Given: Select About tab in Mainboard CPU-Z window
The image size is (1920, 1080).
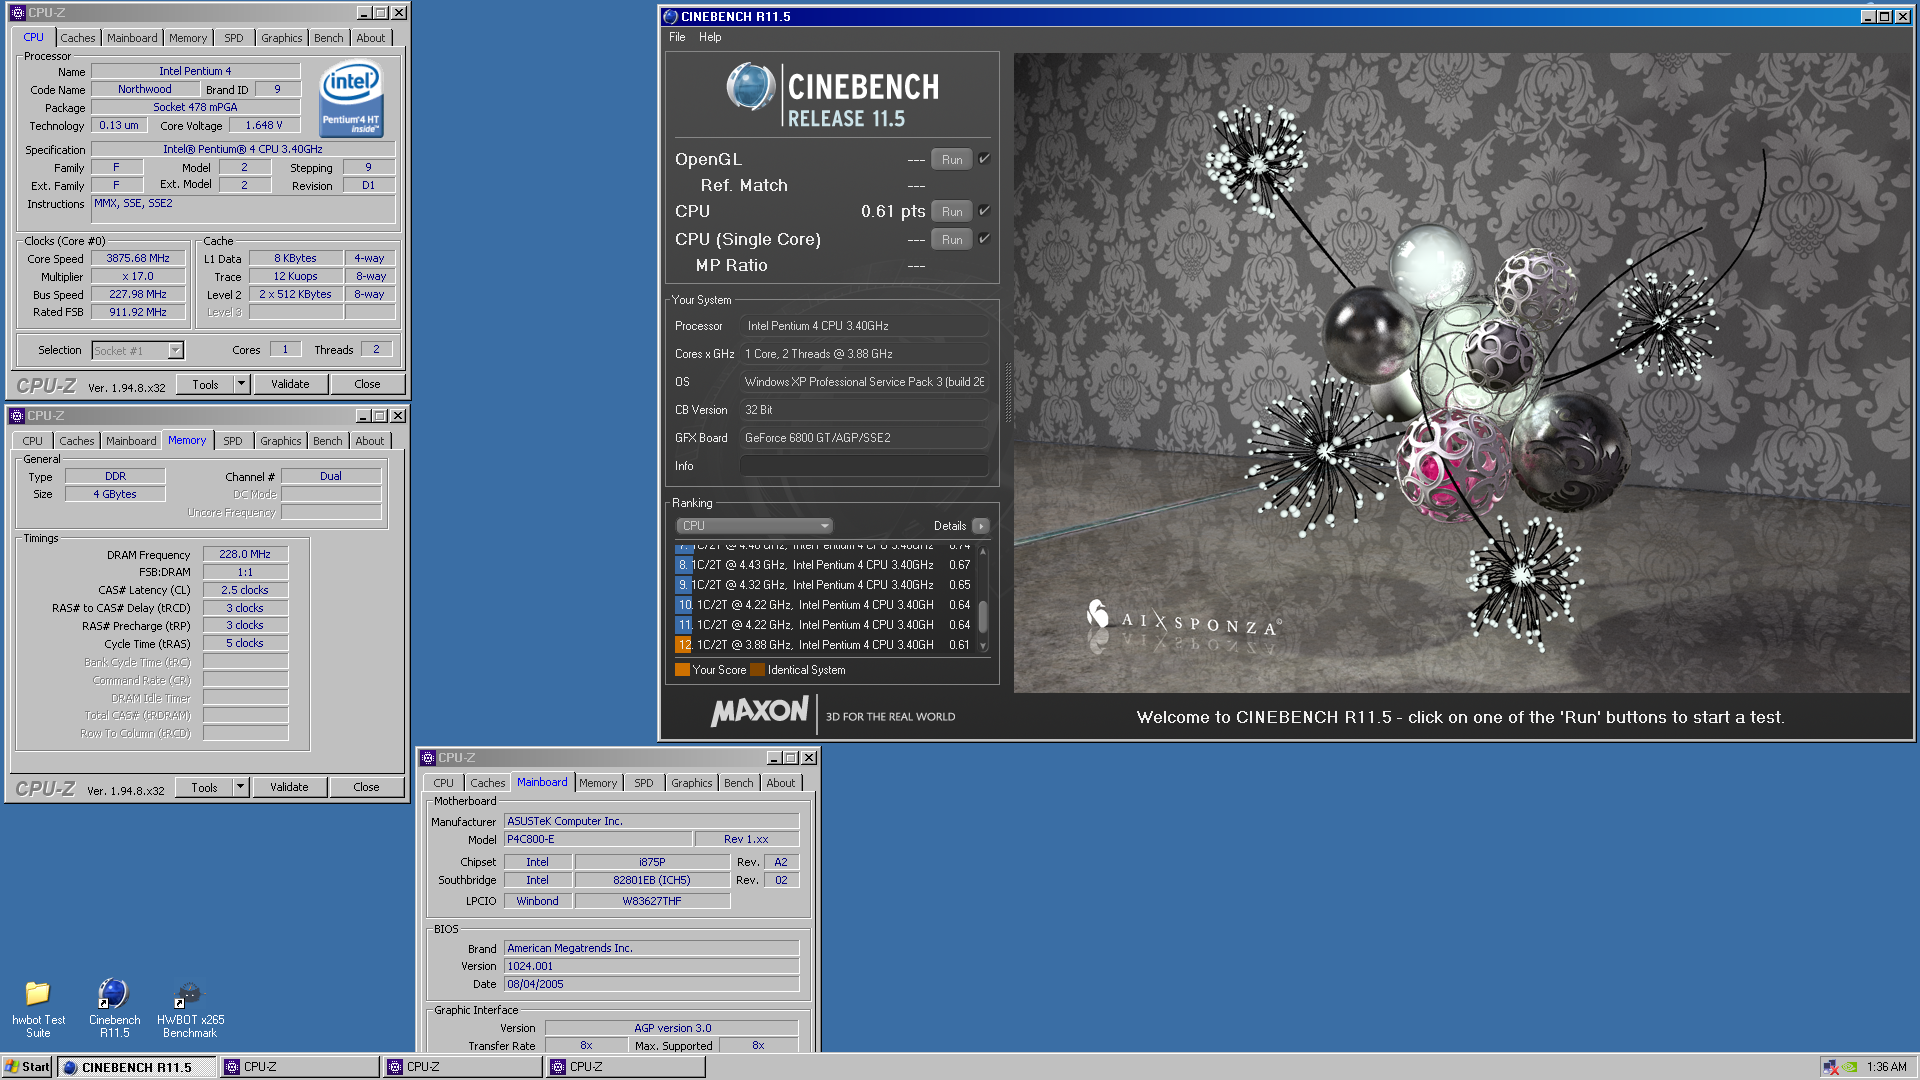Looking at the screenshot, I should pos(781,783).
